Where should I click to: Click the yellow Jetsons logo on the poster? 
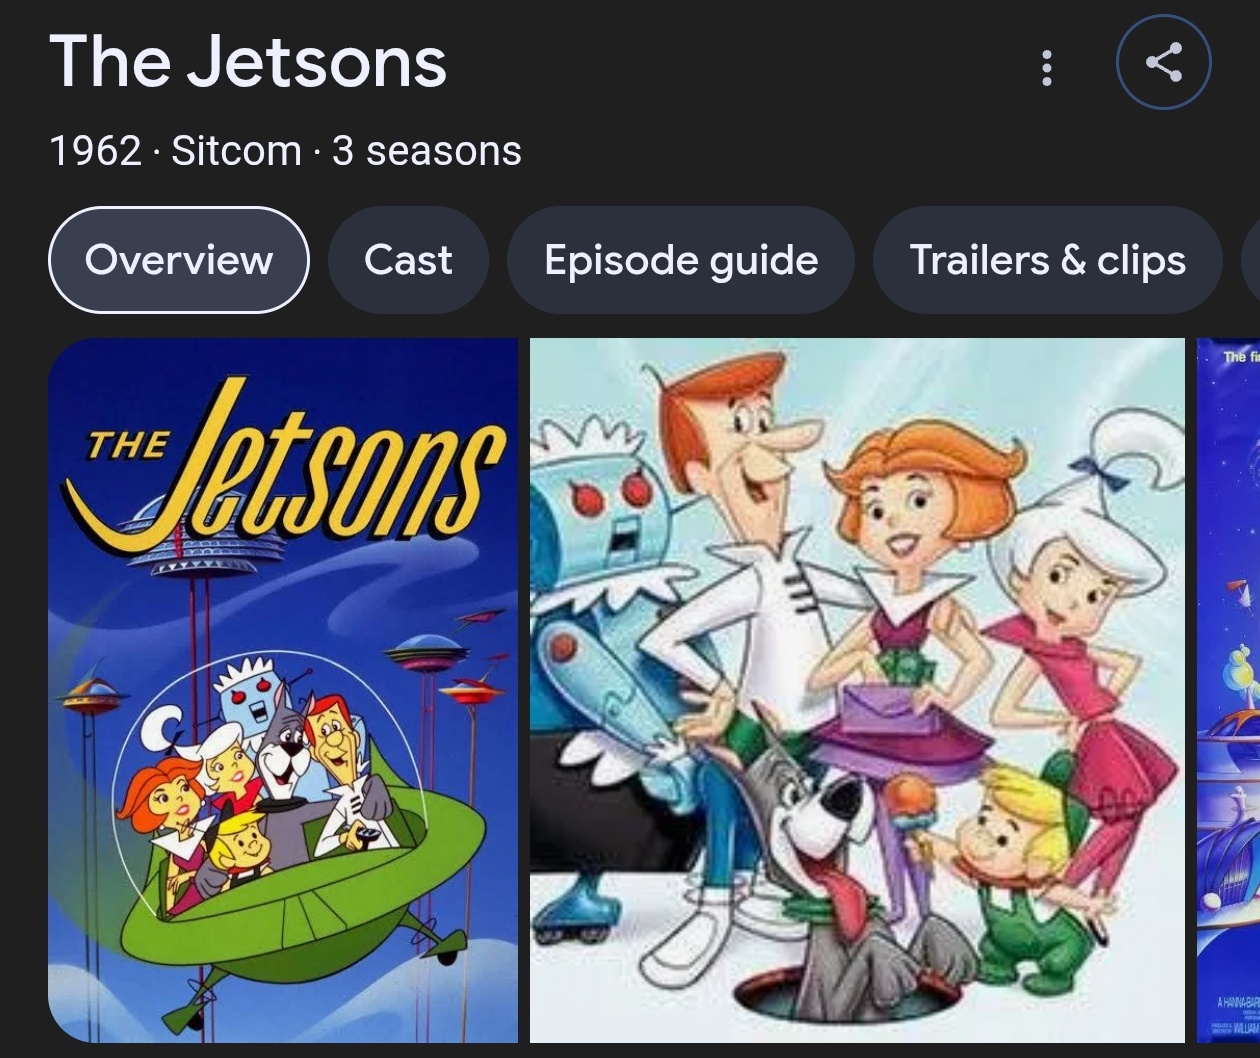[285, 466]
